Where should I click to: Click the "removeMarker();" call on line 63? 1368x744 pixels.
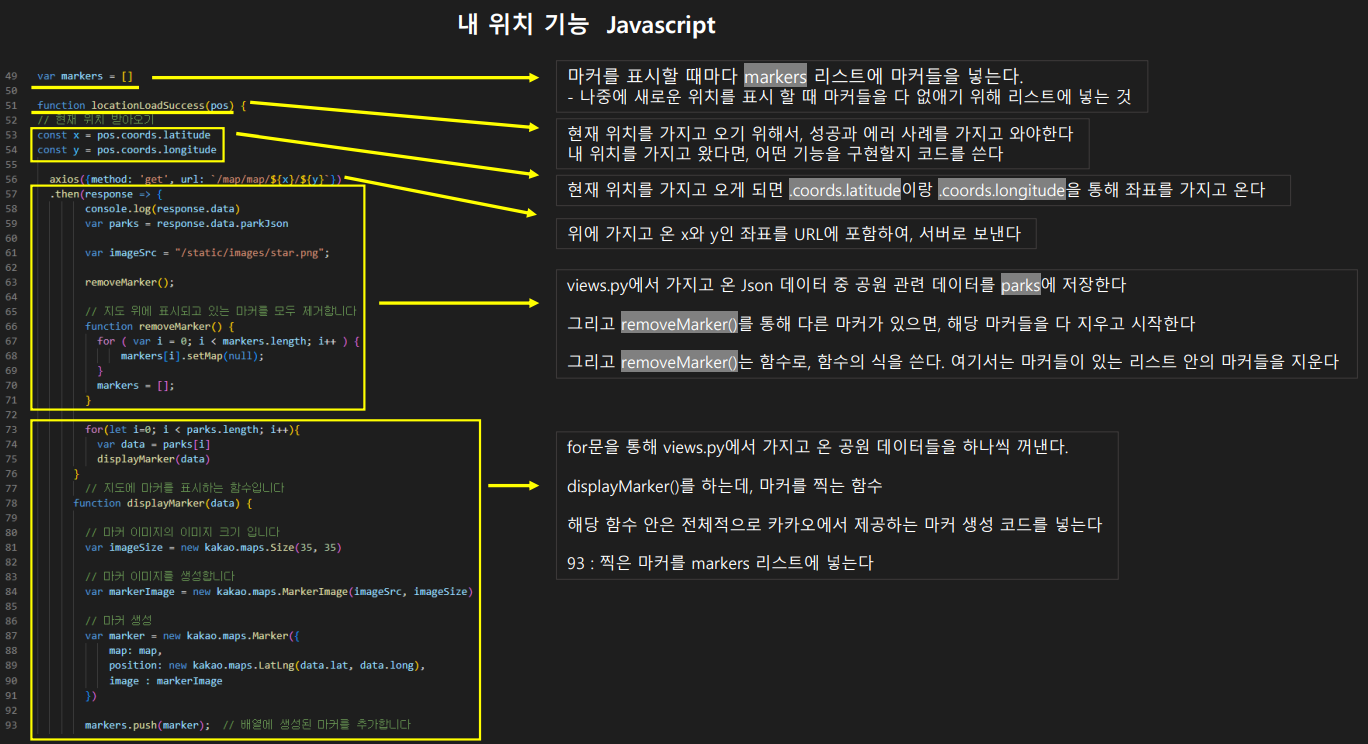pyautogui.click(x=130, y=282)
